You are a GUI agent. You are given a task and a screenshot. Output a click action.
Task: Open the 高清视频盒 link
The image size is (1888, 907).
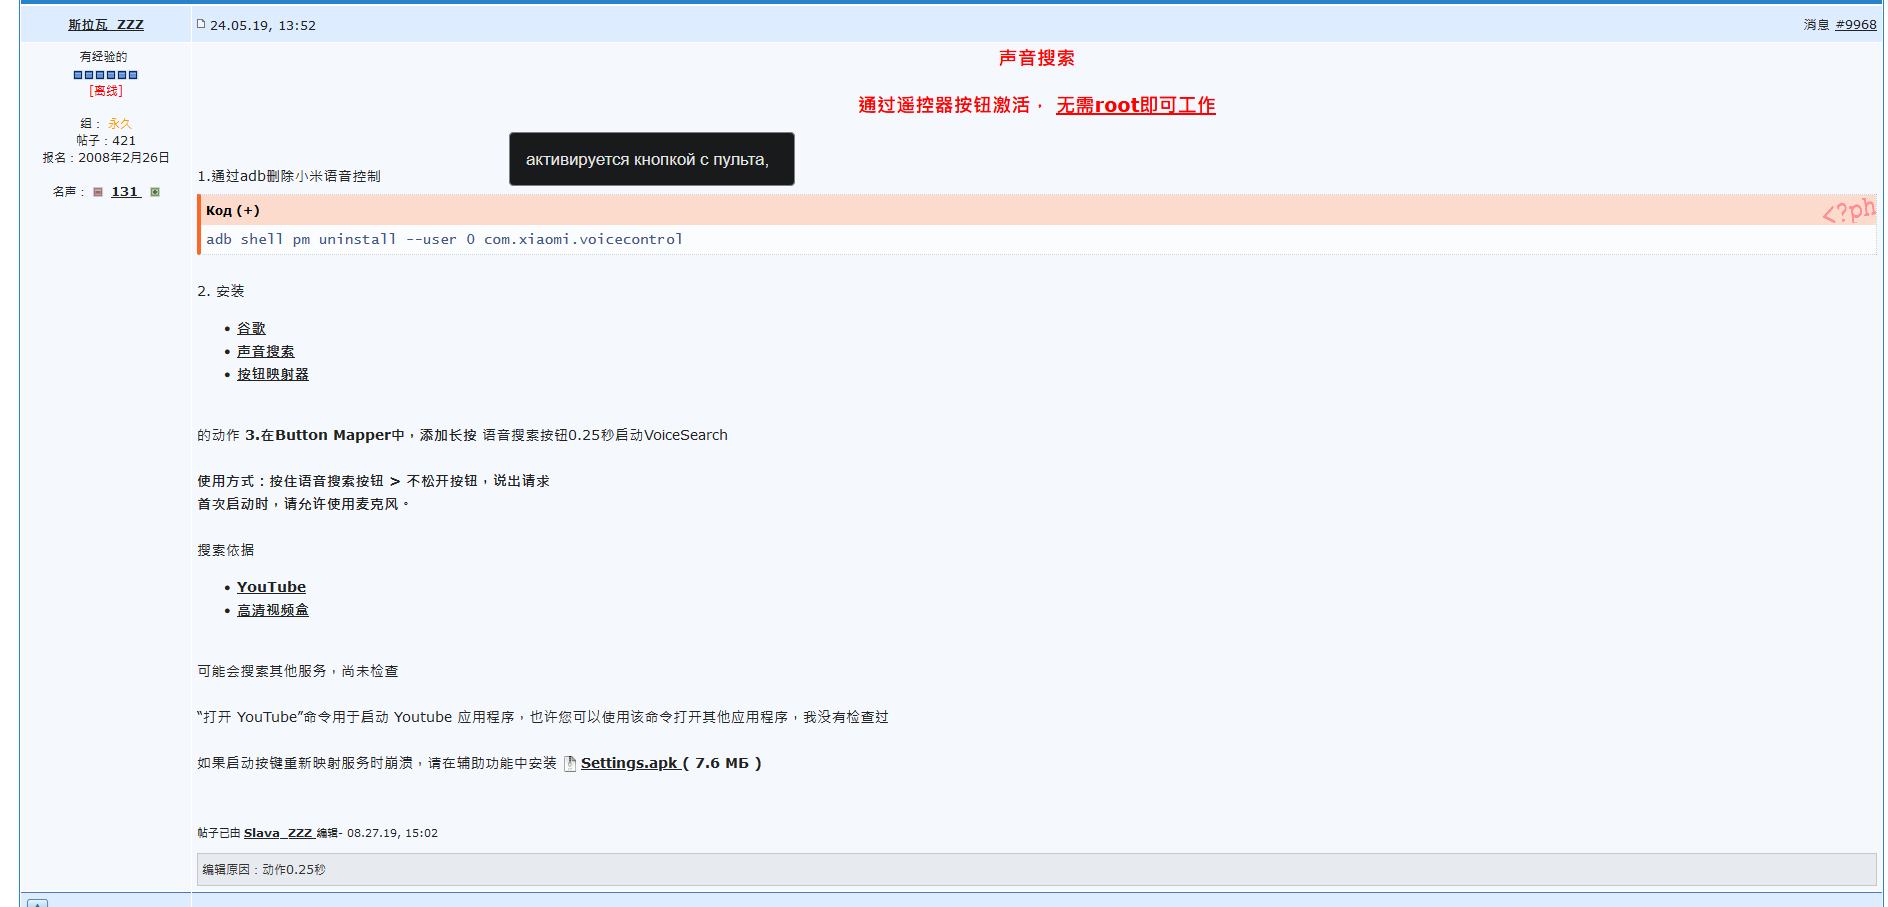tap(272, 611)
